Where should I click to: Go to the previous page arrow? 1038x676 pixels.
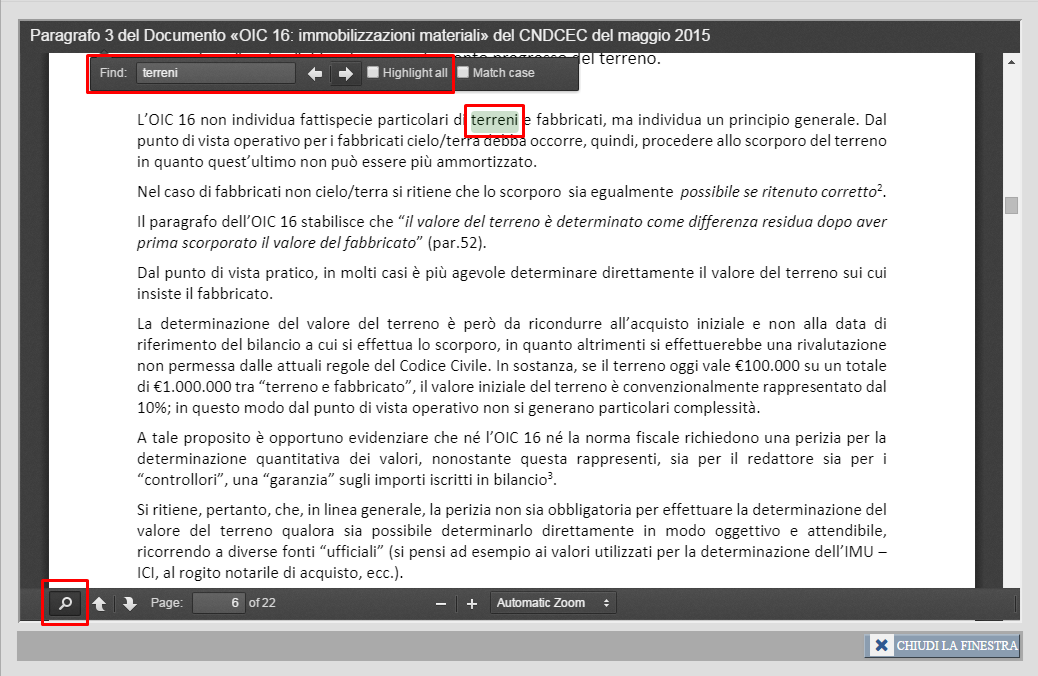pos(99,603)
